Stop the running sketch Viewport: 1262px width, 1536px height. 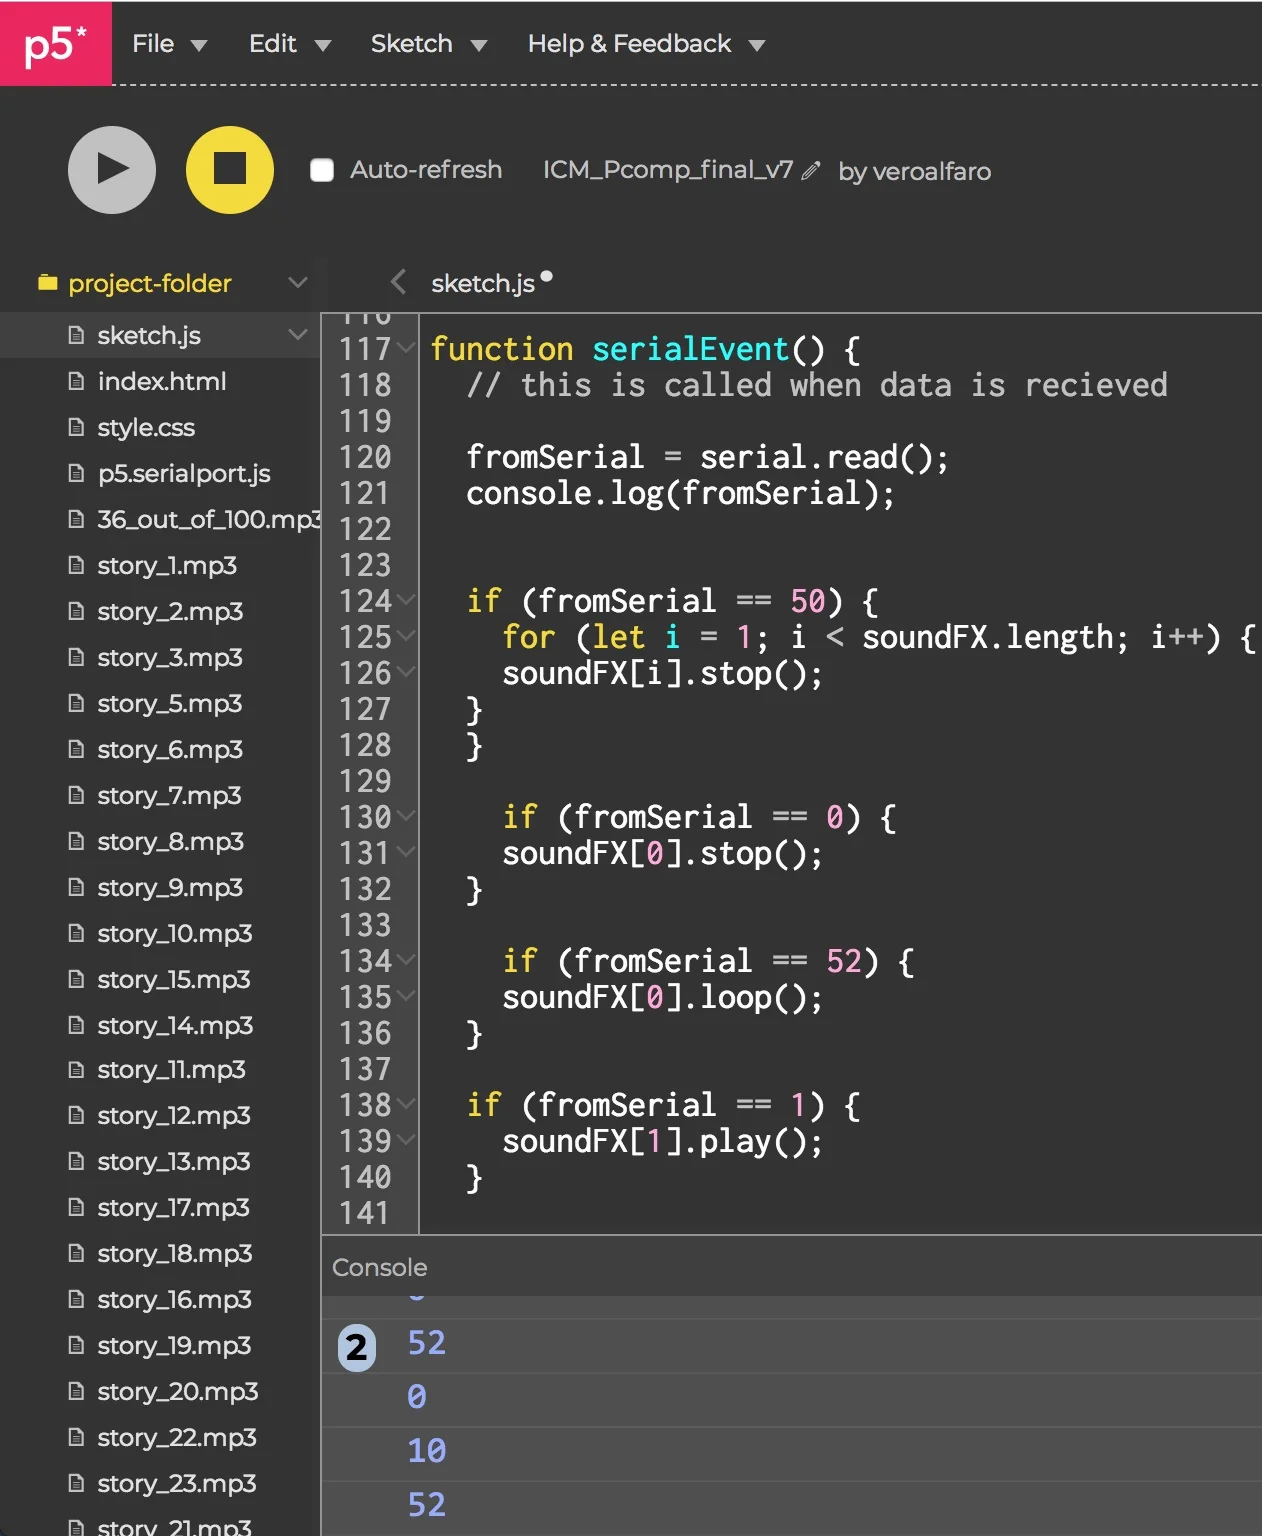pos(230,170)
